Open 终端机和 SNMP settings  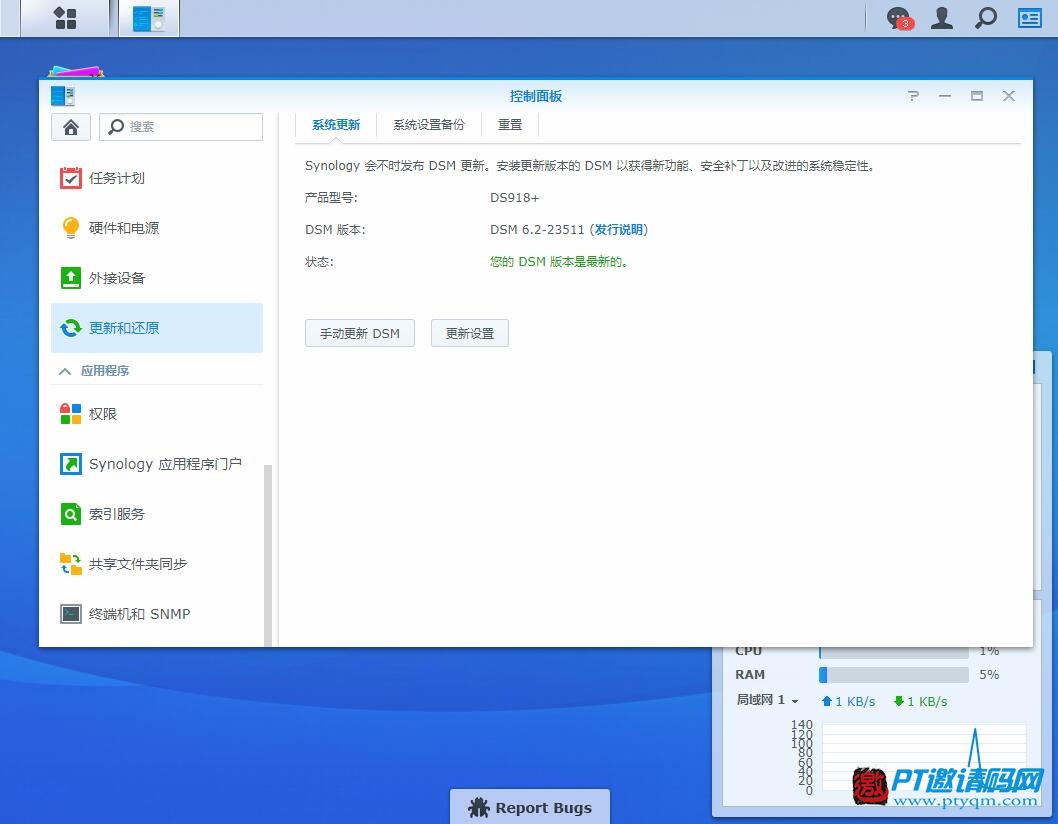click(x=157, y=613)
